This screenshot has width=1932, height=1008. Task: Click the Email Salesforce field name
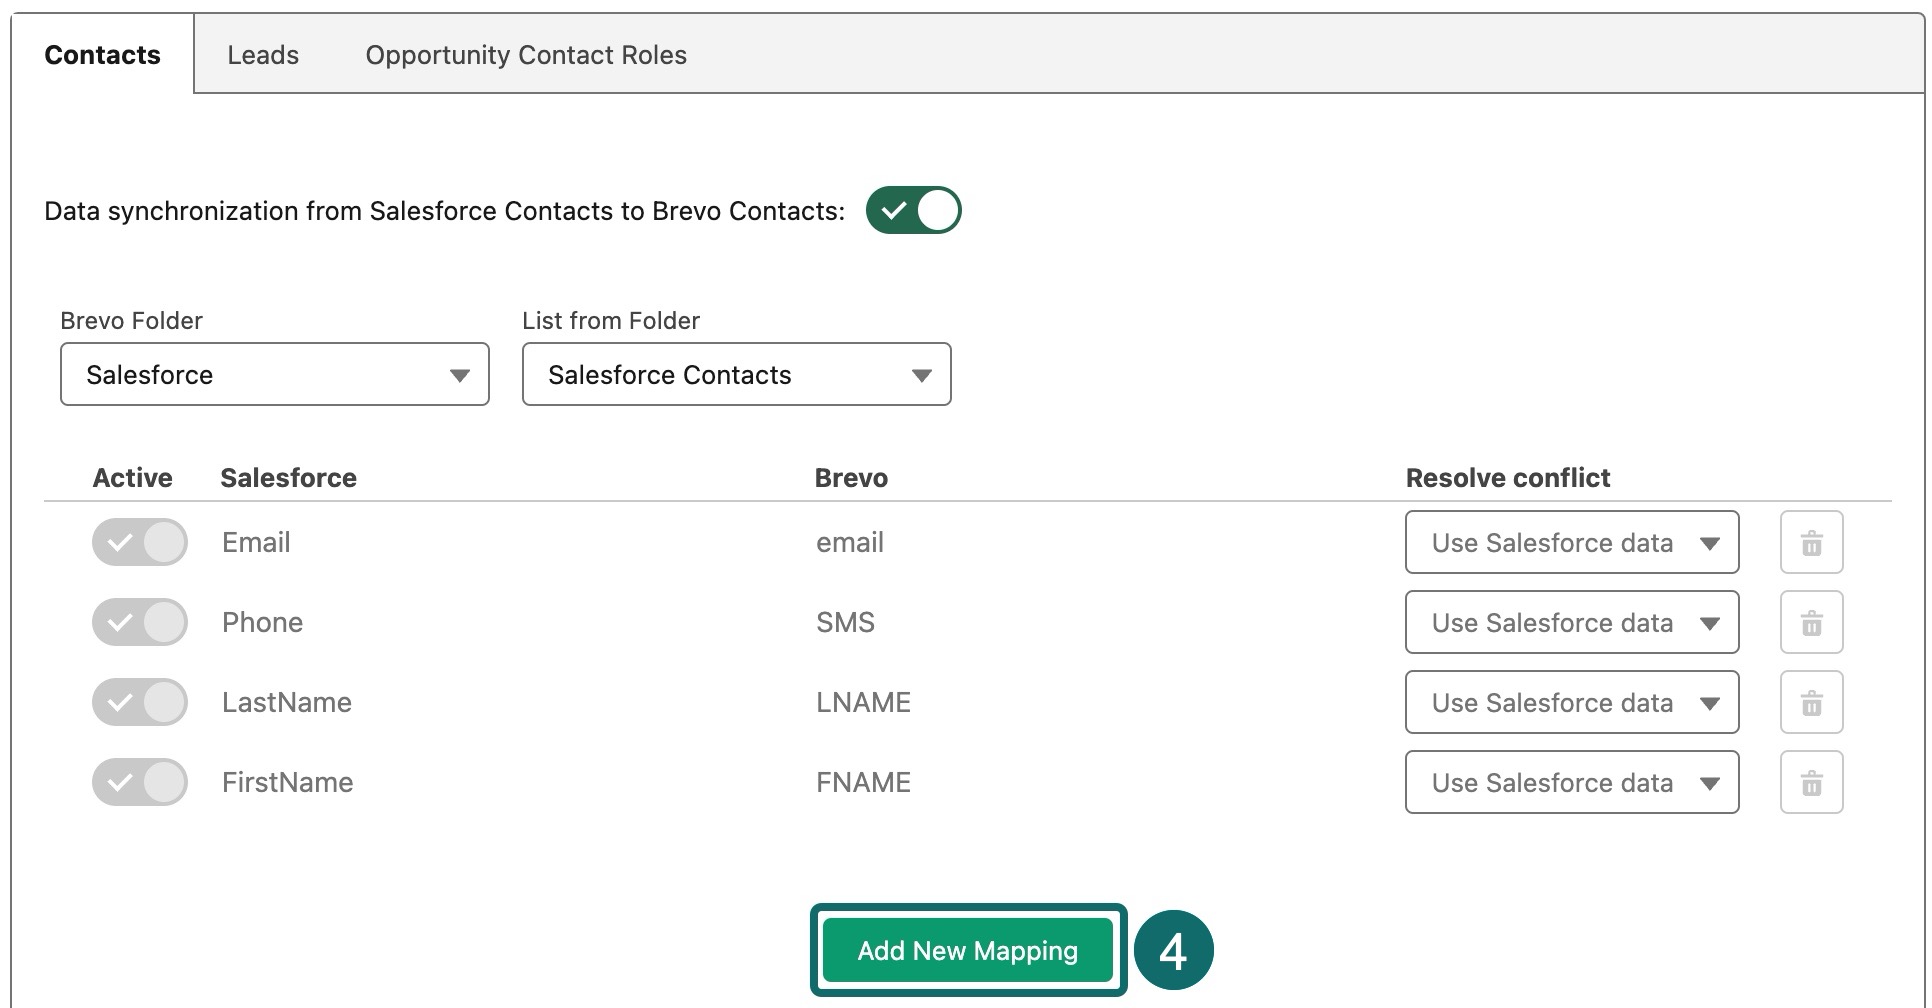[x=256, y=542]
